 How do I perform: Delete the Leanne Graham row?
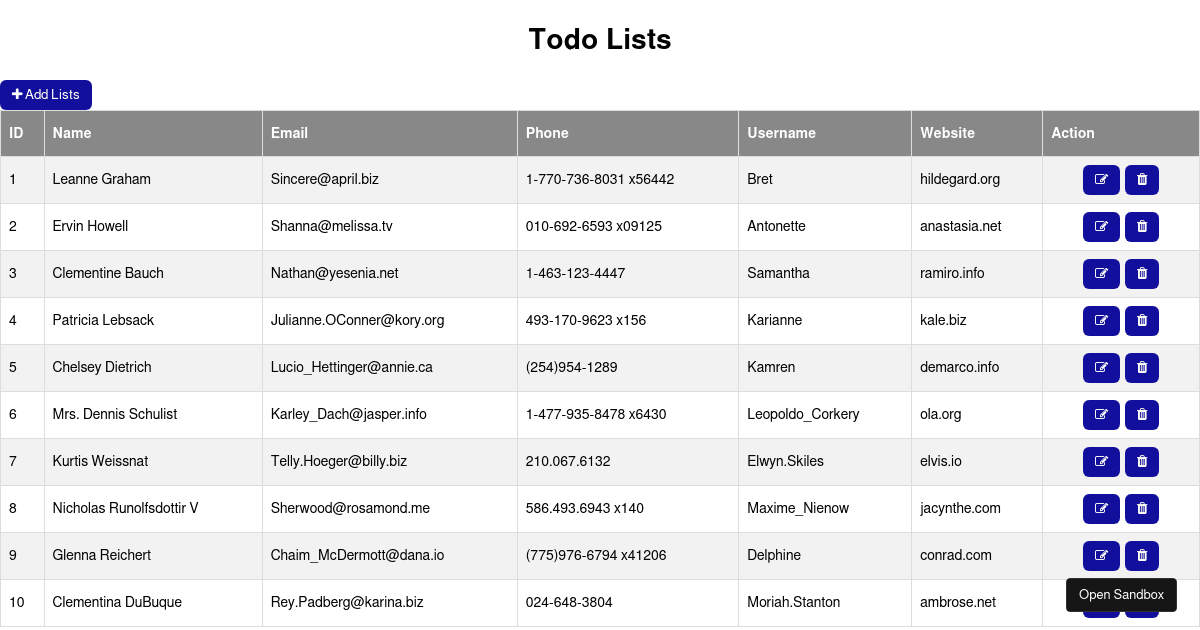[1142, 180]
